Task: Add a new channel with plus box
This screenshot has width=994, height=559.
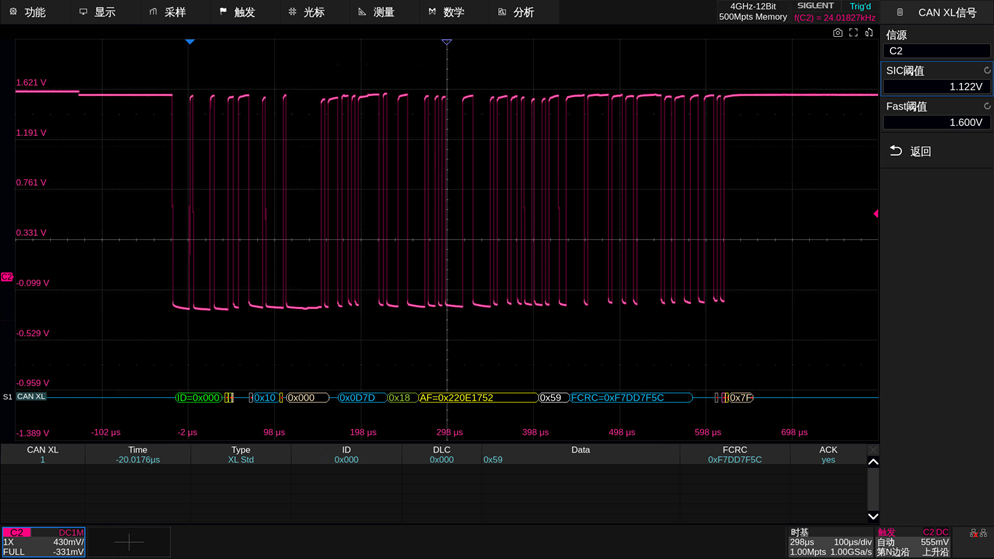Action: 129,542
